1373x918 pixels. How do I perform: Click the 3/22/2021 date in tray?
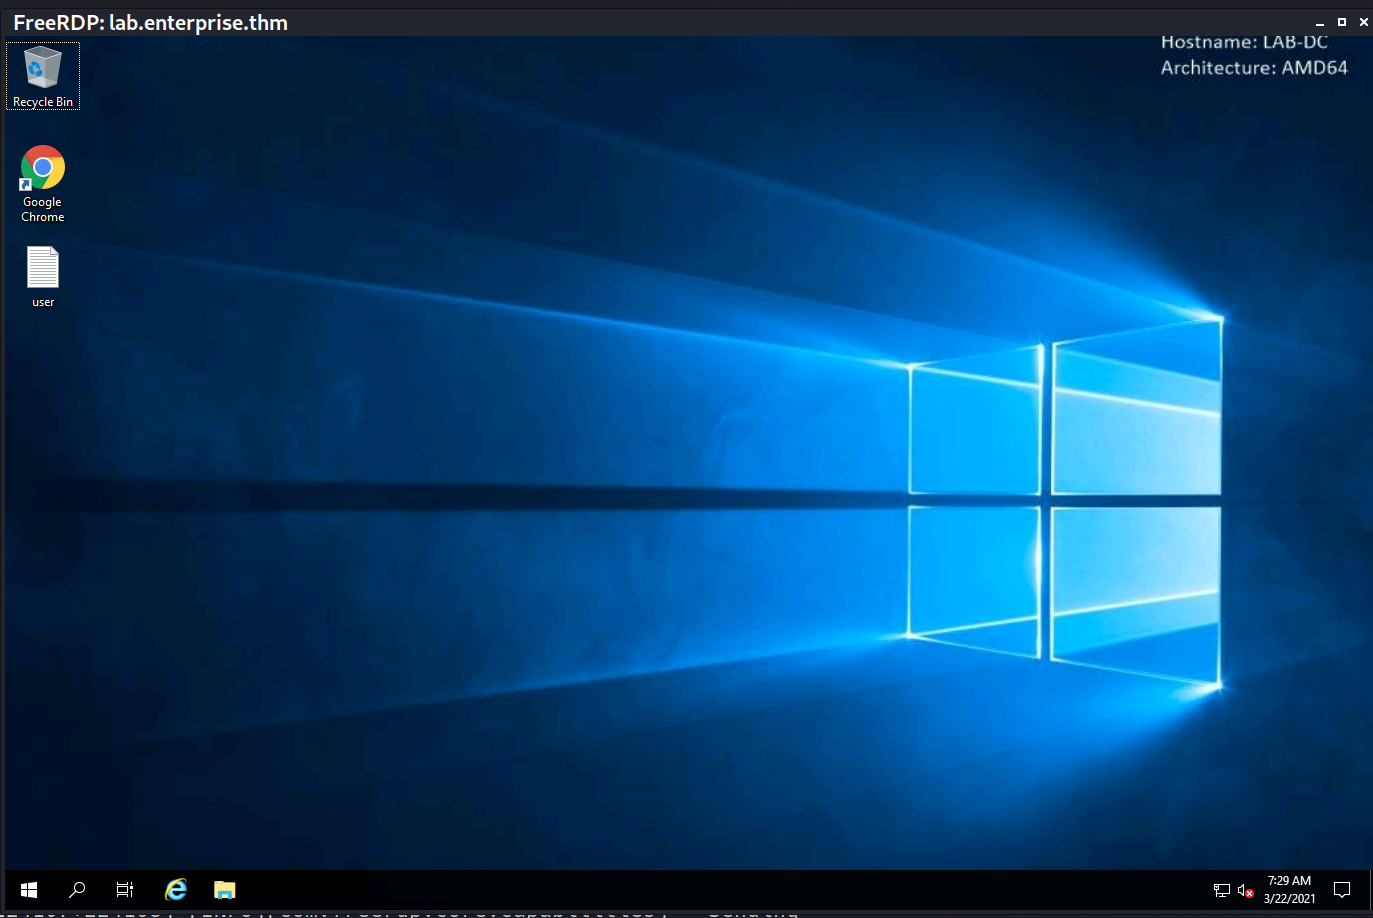point(1289,898)
